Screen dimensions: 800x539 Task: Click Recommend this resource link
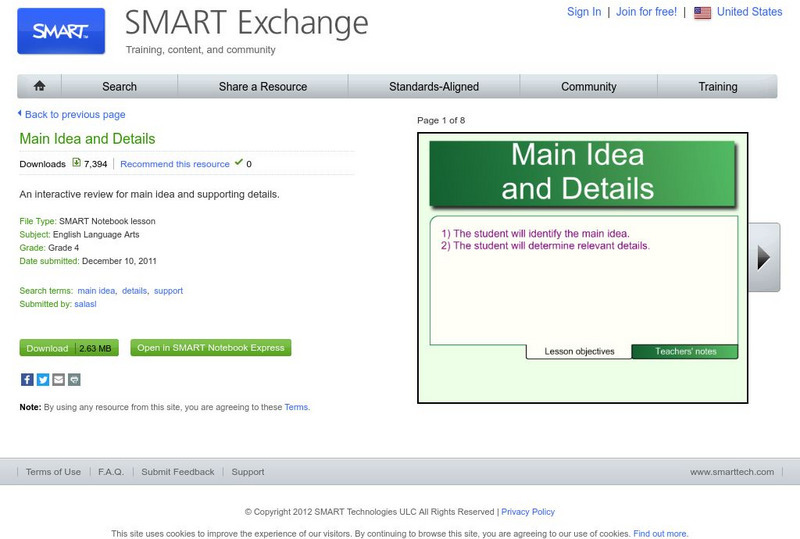click(x=174, y=164)
